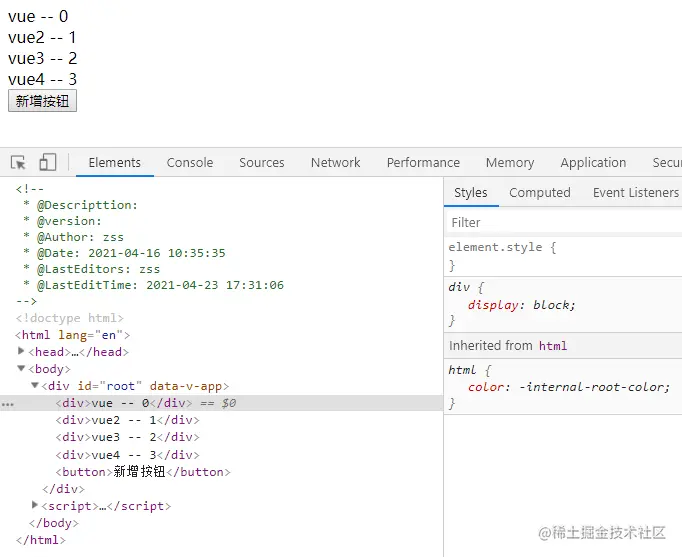Select the div 'vue3 -- 2' DOM row
The width and height of the screenshot is (682, 557).
pos(127,437)
